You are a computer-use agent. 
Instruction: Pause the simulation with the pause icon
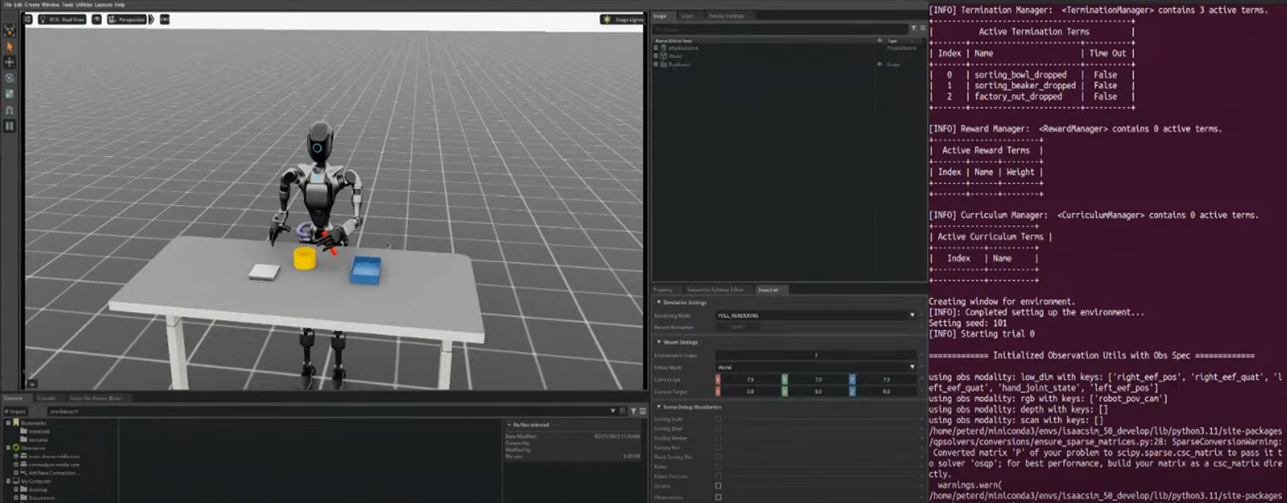coord(10,126)
